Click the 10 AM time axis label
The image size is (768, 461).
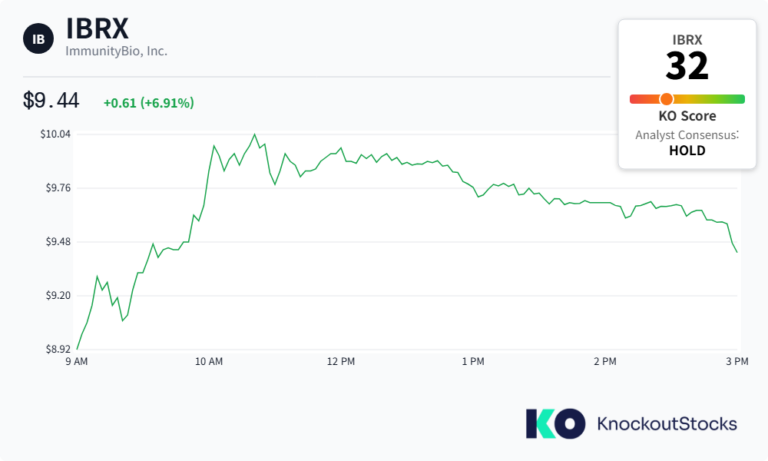coord(209,362)
